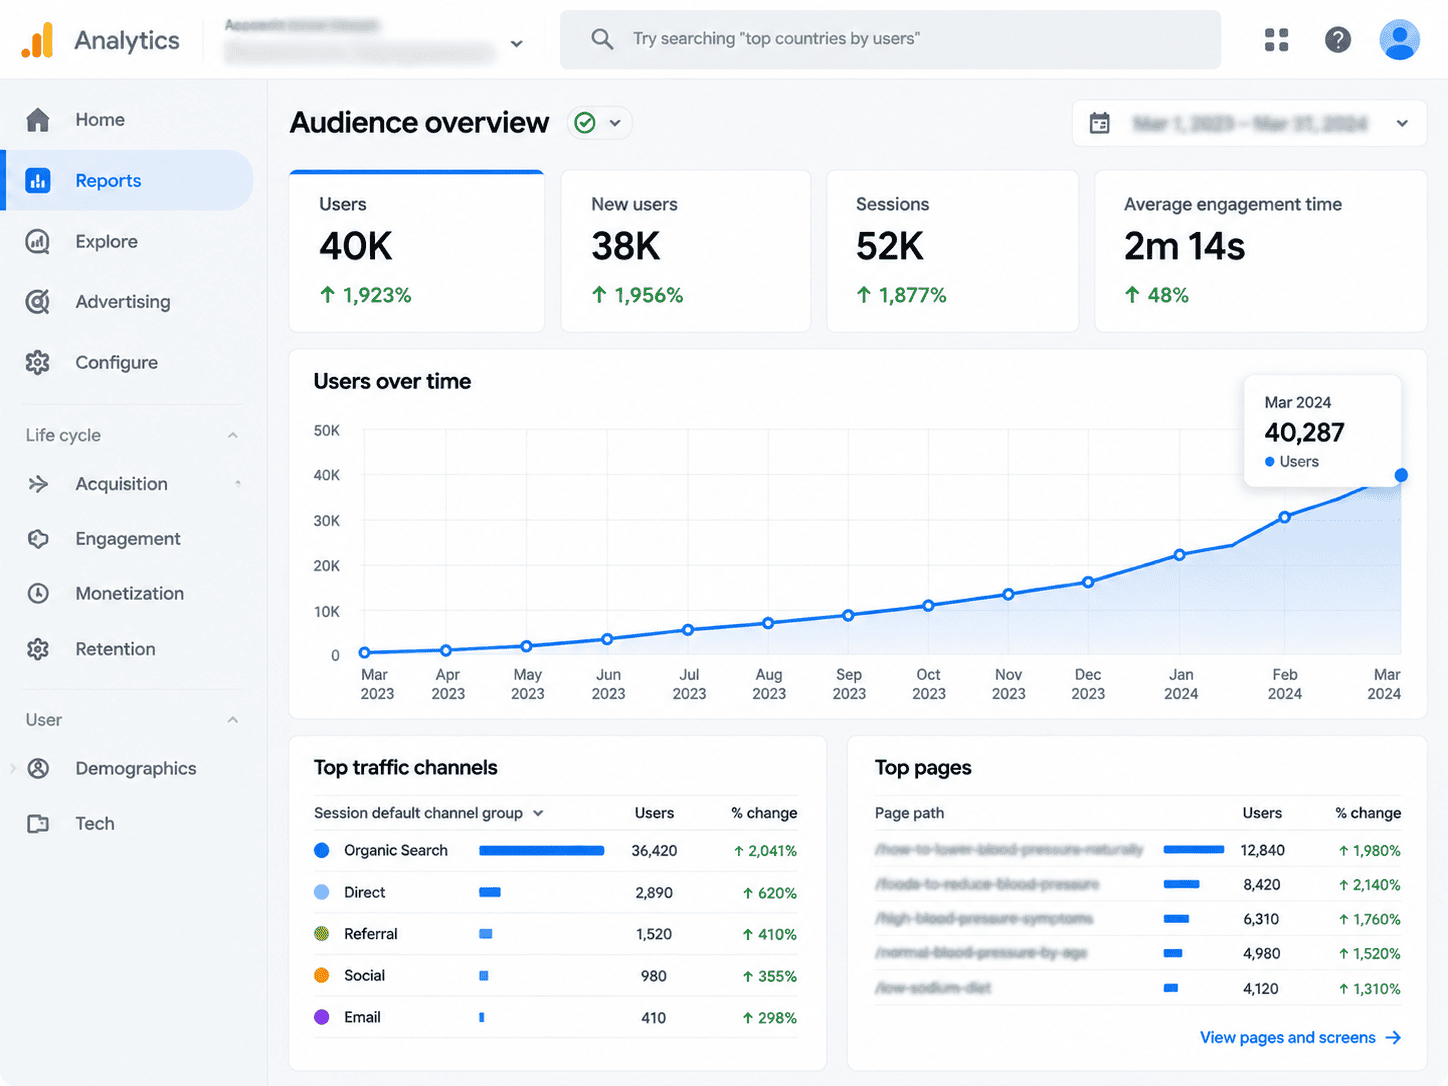Open Engagement report menu item

(129, 539)
